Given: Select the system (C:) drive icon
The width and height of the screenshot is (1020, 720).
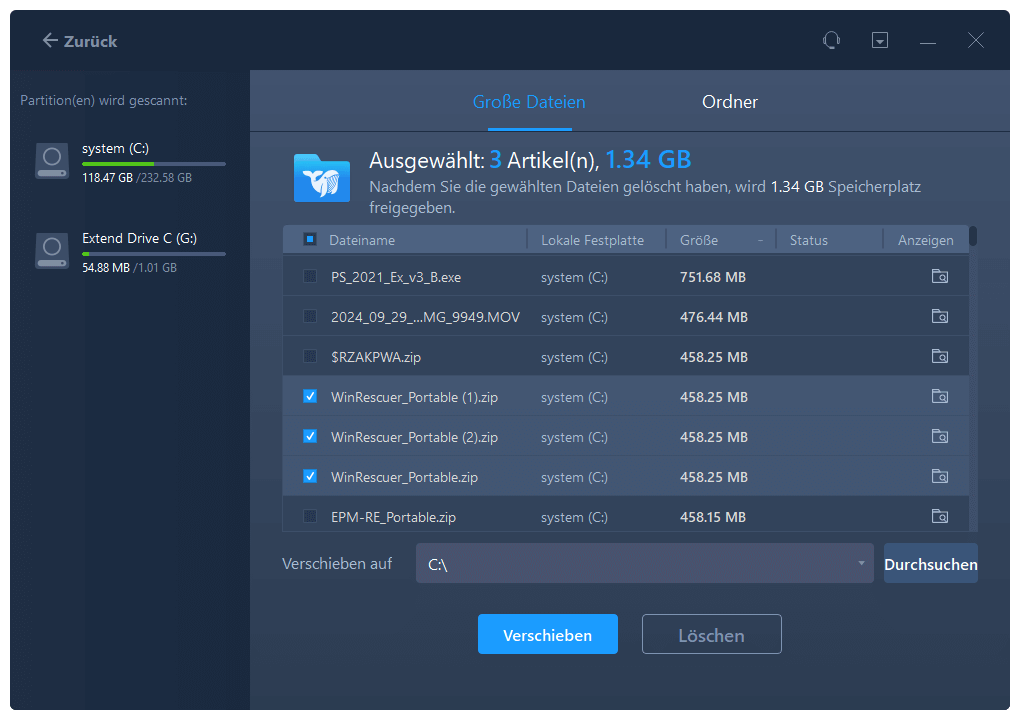Looking at the screenshot, I should tap(52, 160).
